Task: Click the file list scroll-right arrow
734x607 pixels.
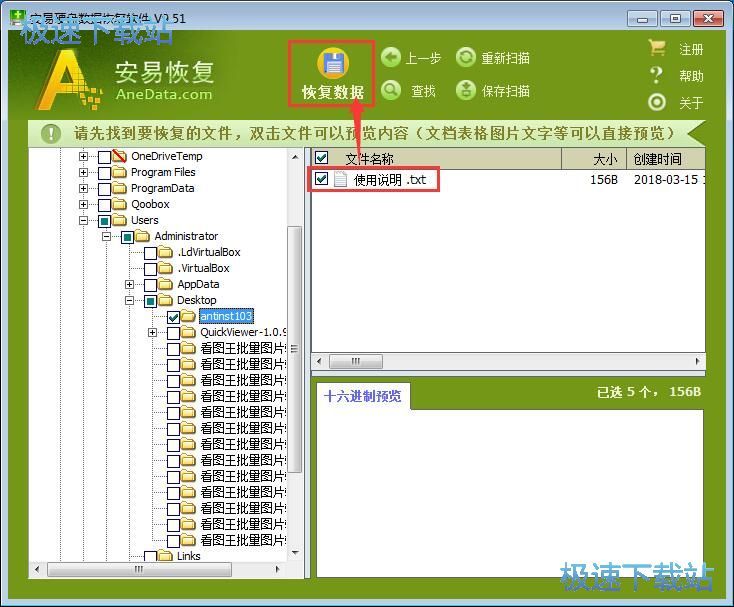Action: (697, 361)
